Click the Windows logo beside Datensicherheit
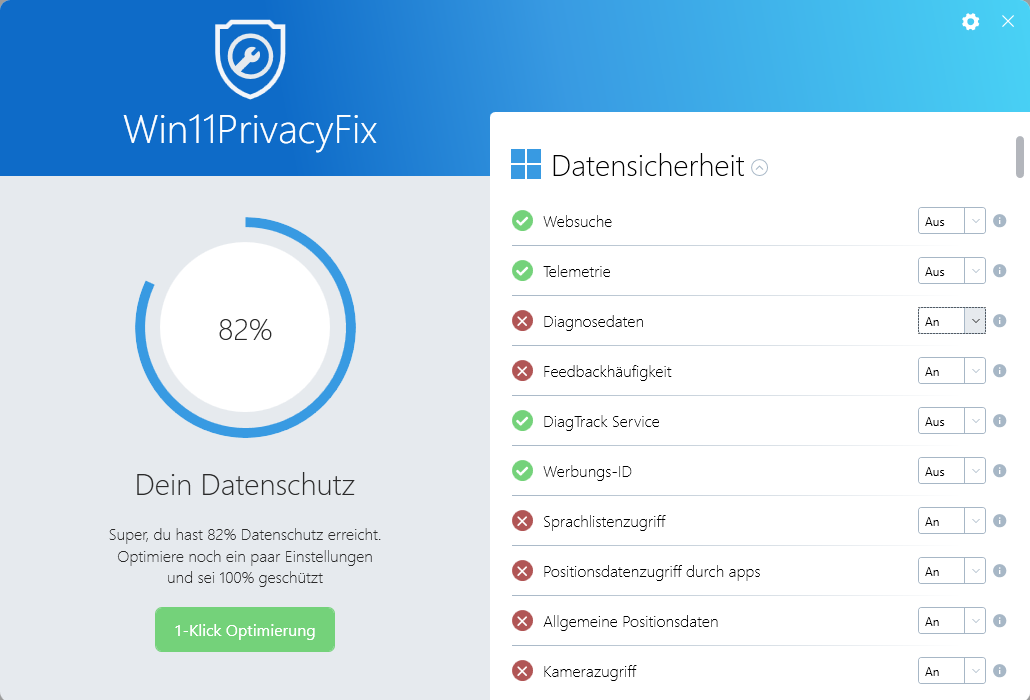Screen dimensions: 1030x700 pos(526,165)
